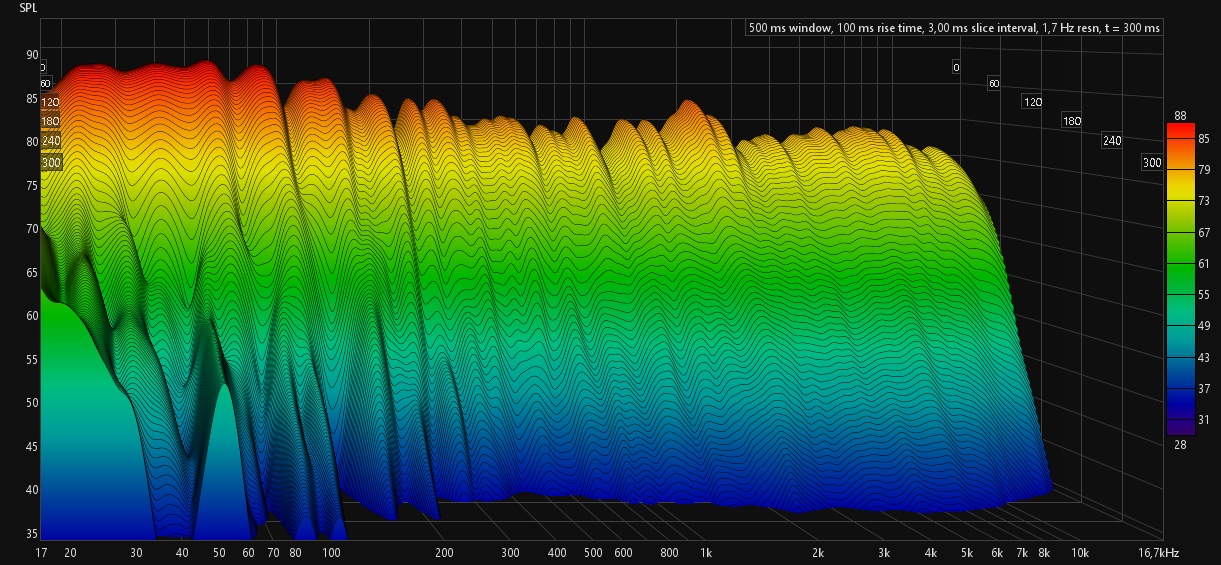Click the 73 value on color legend
The height and width of the screenshot is (565, 1221).
[1203, 201]
